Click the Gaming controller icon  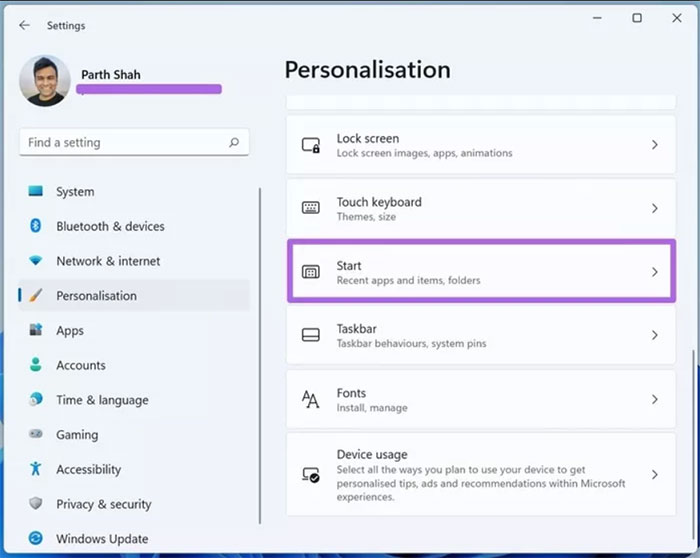[x=36, y=435]
